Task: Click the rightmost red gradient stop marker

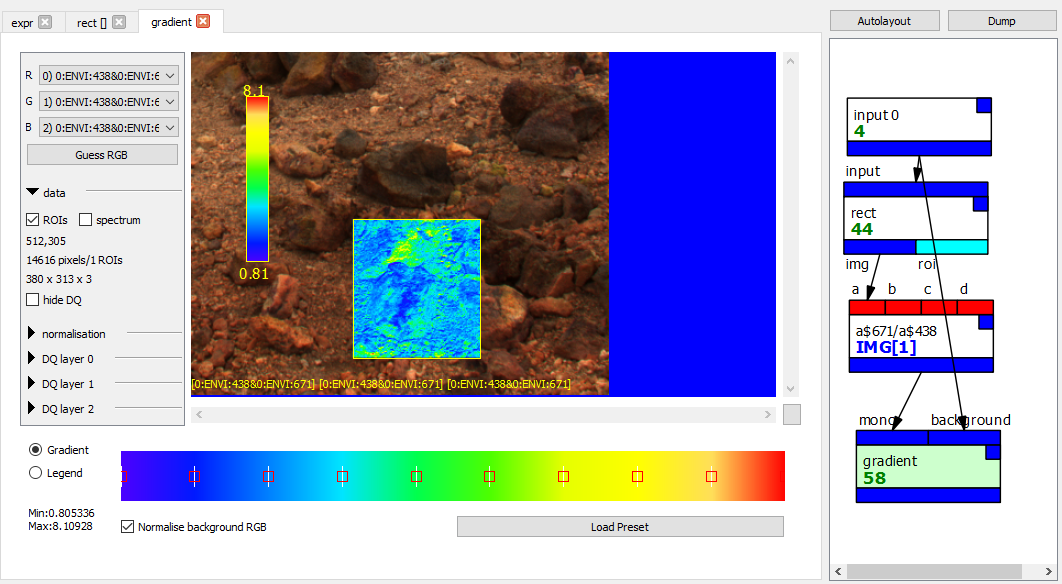Action: coord(711,477)
